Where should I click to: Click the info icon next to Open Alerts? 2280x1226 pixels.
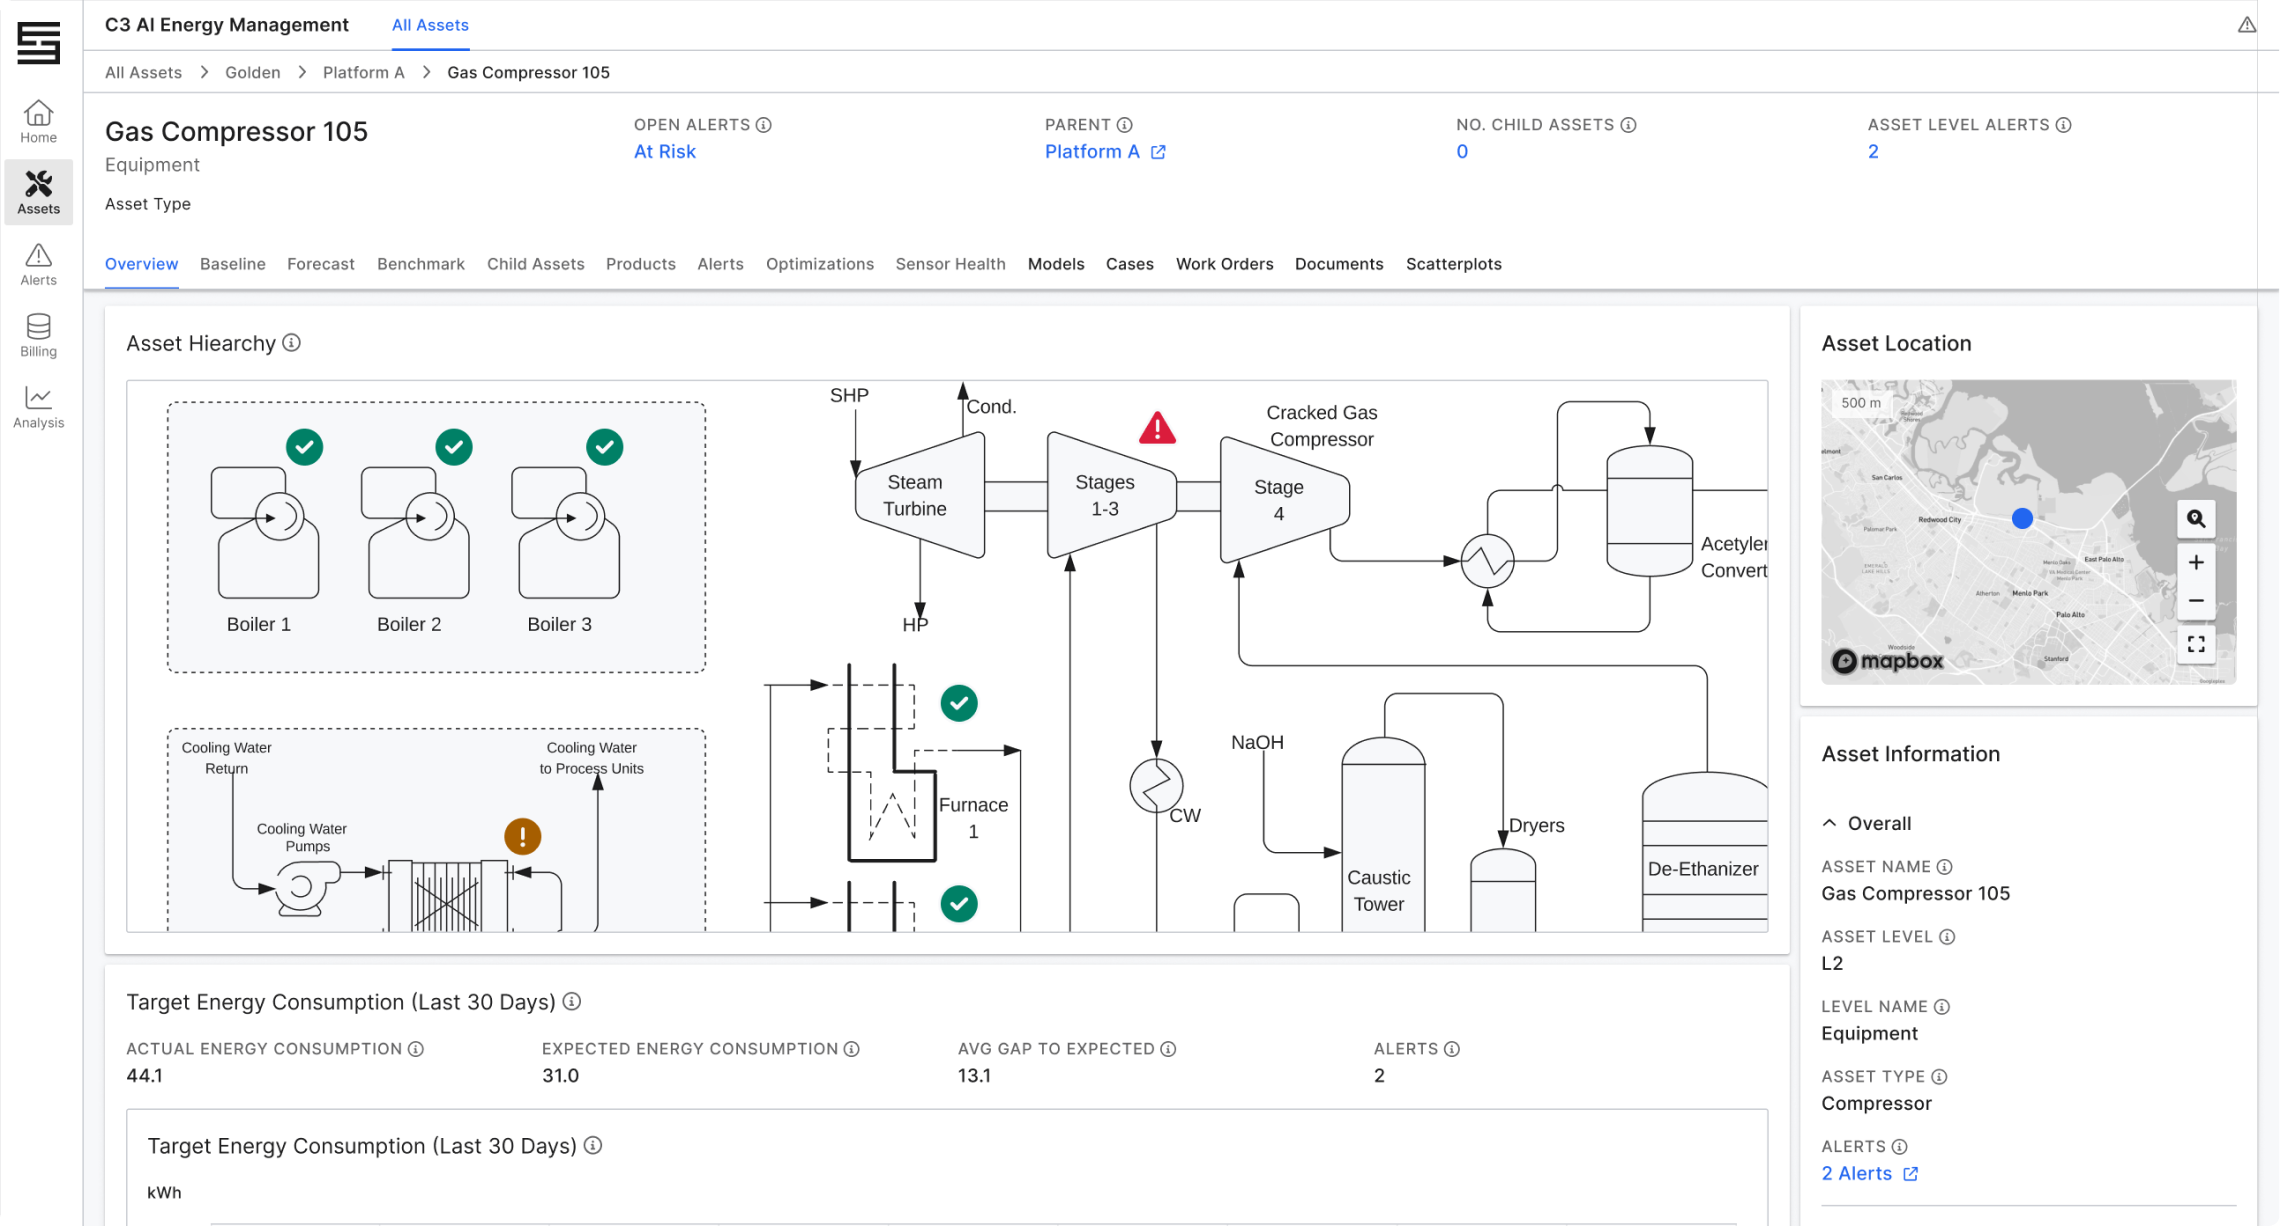point(764,125)
